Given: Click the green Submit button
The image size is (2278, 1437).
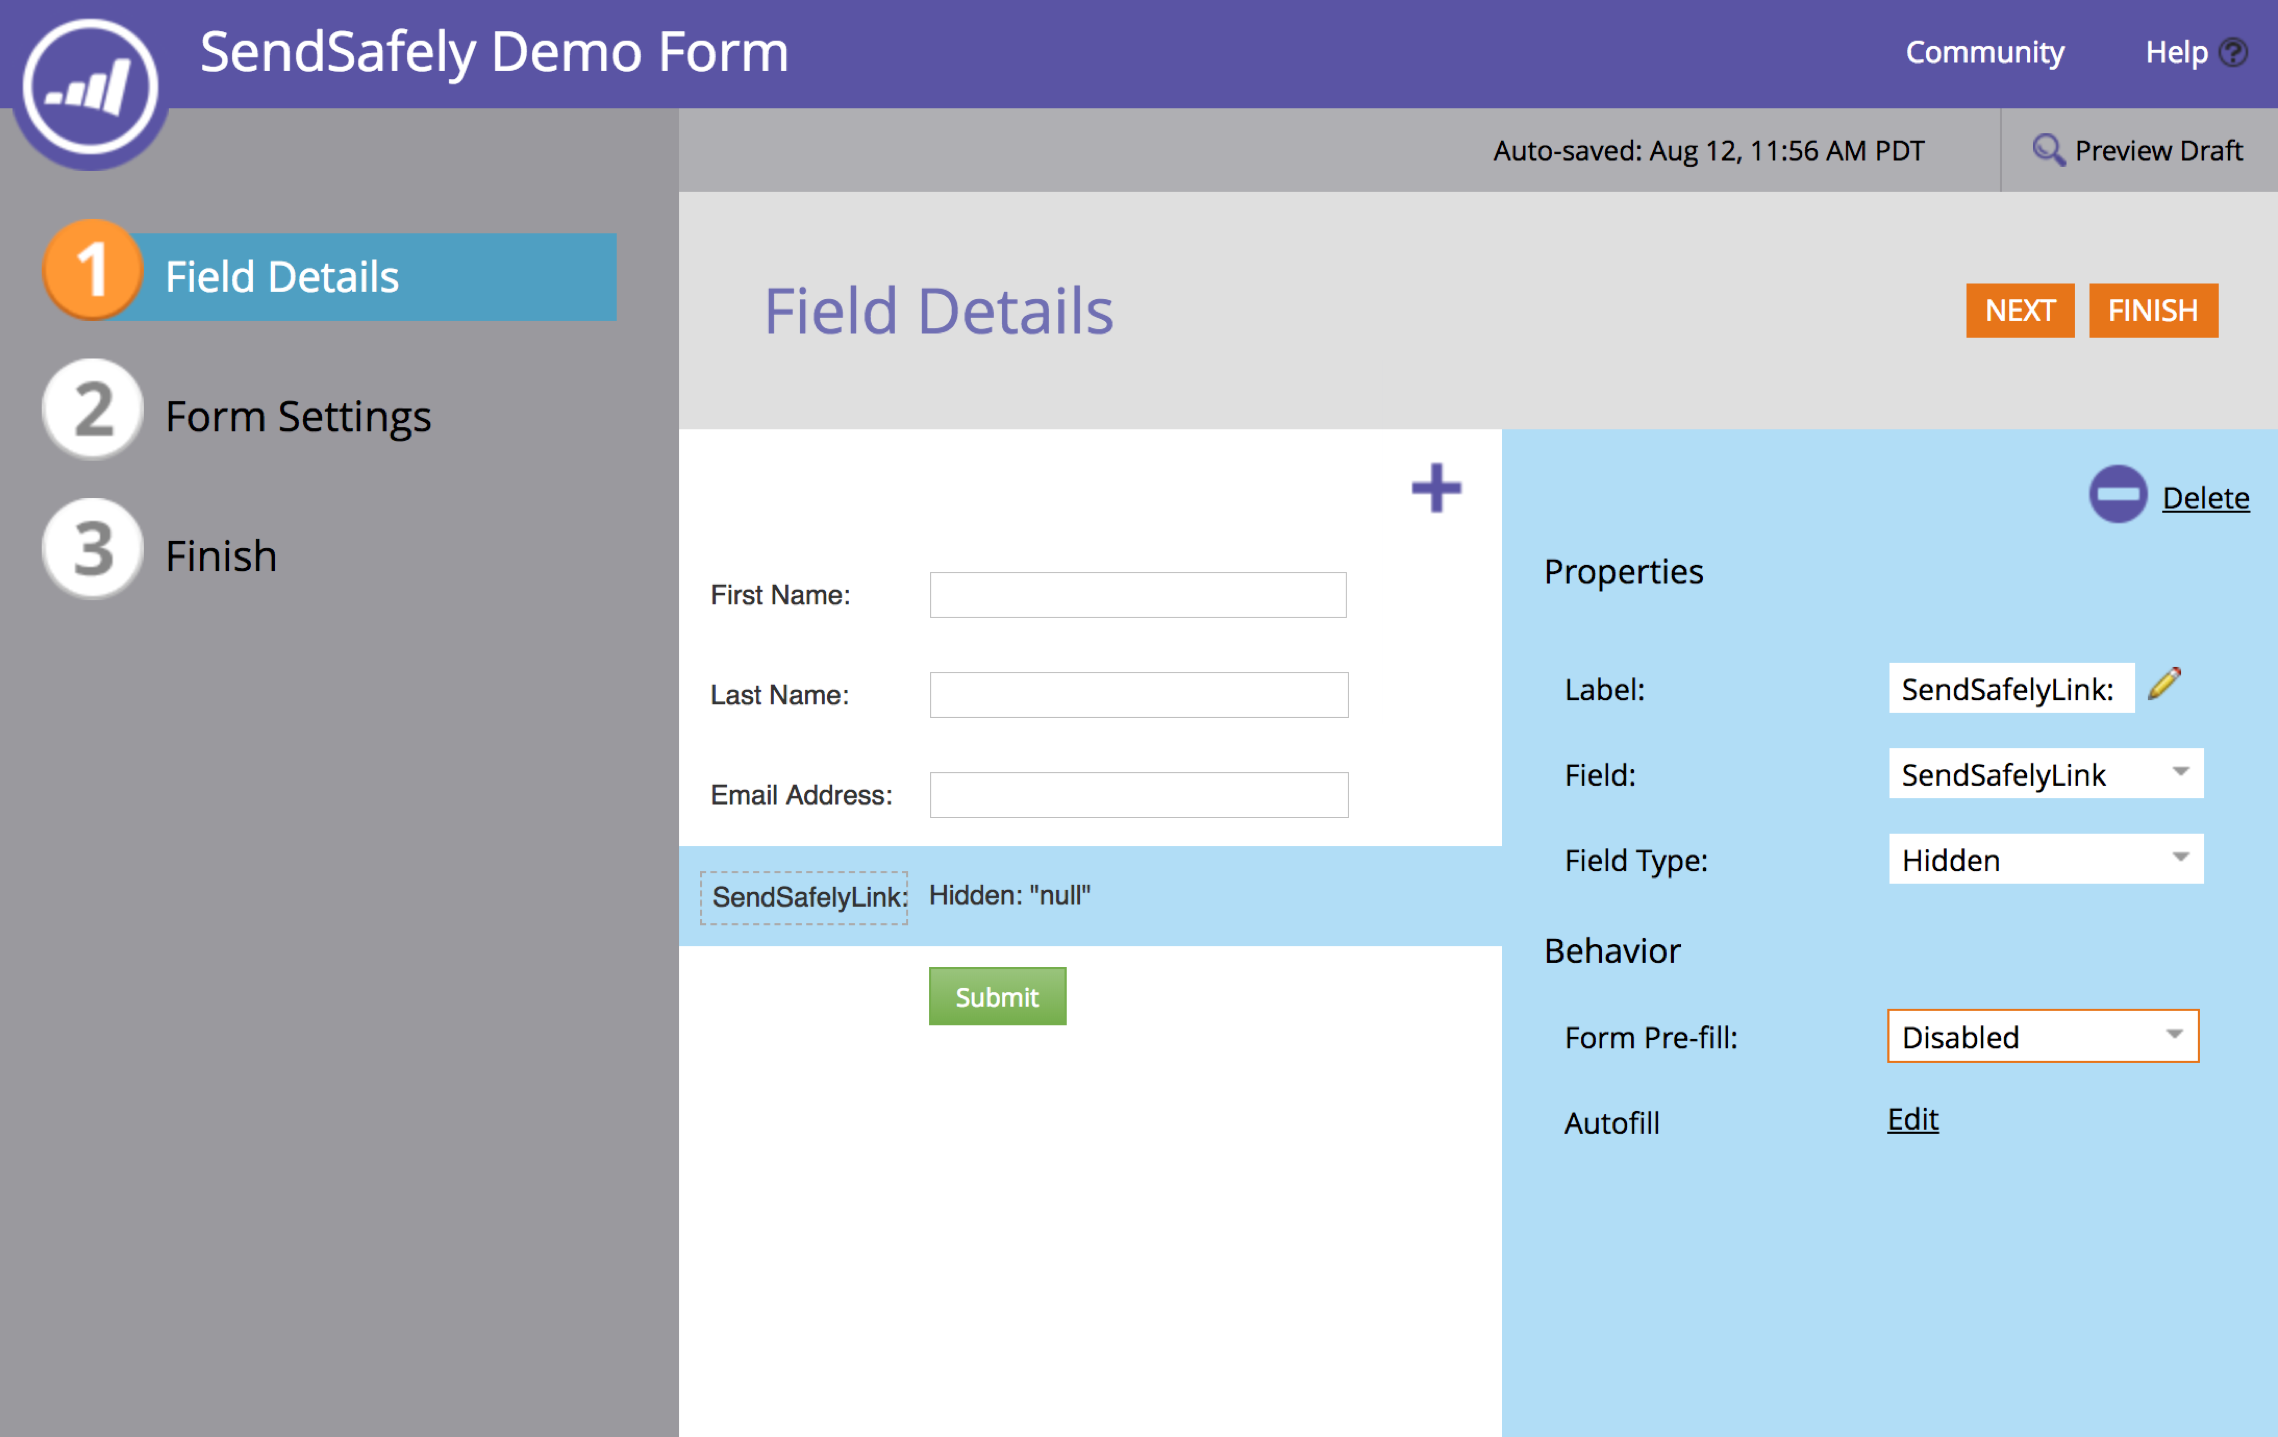Looking at the screenshot, I should tap(997, 996).
